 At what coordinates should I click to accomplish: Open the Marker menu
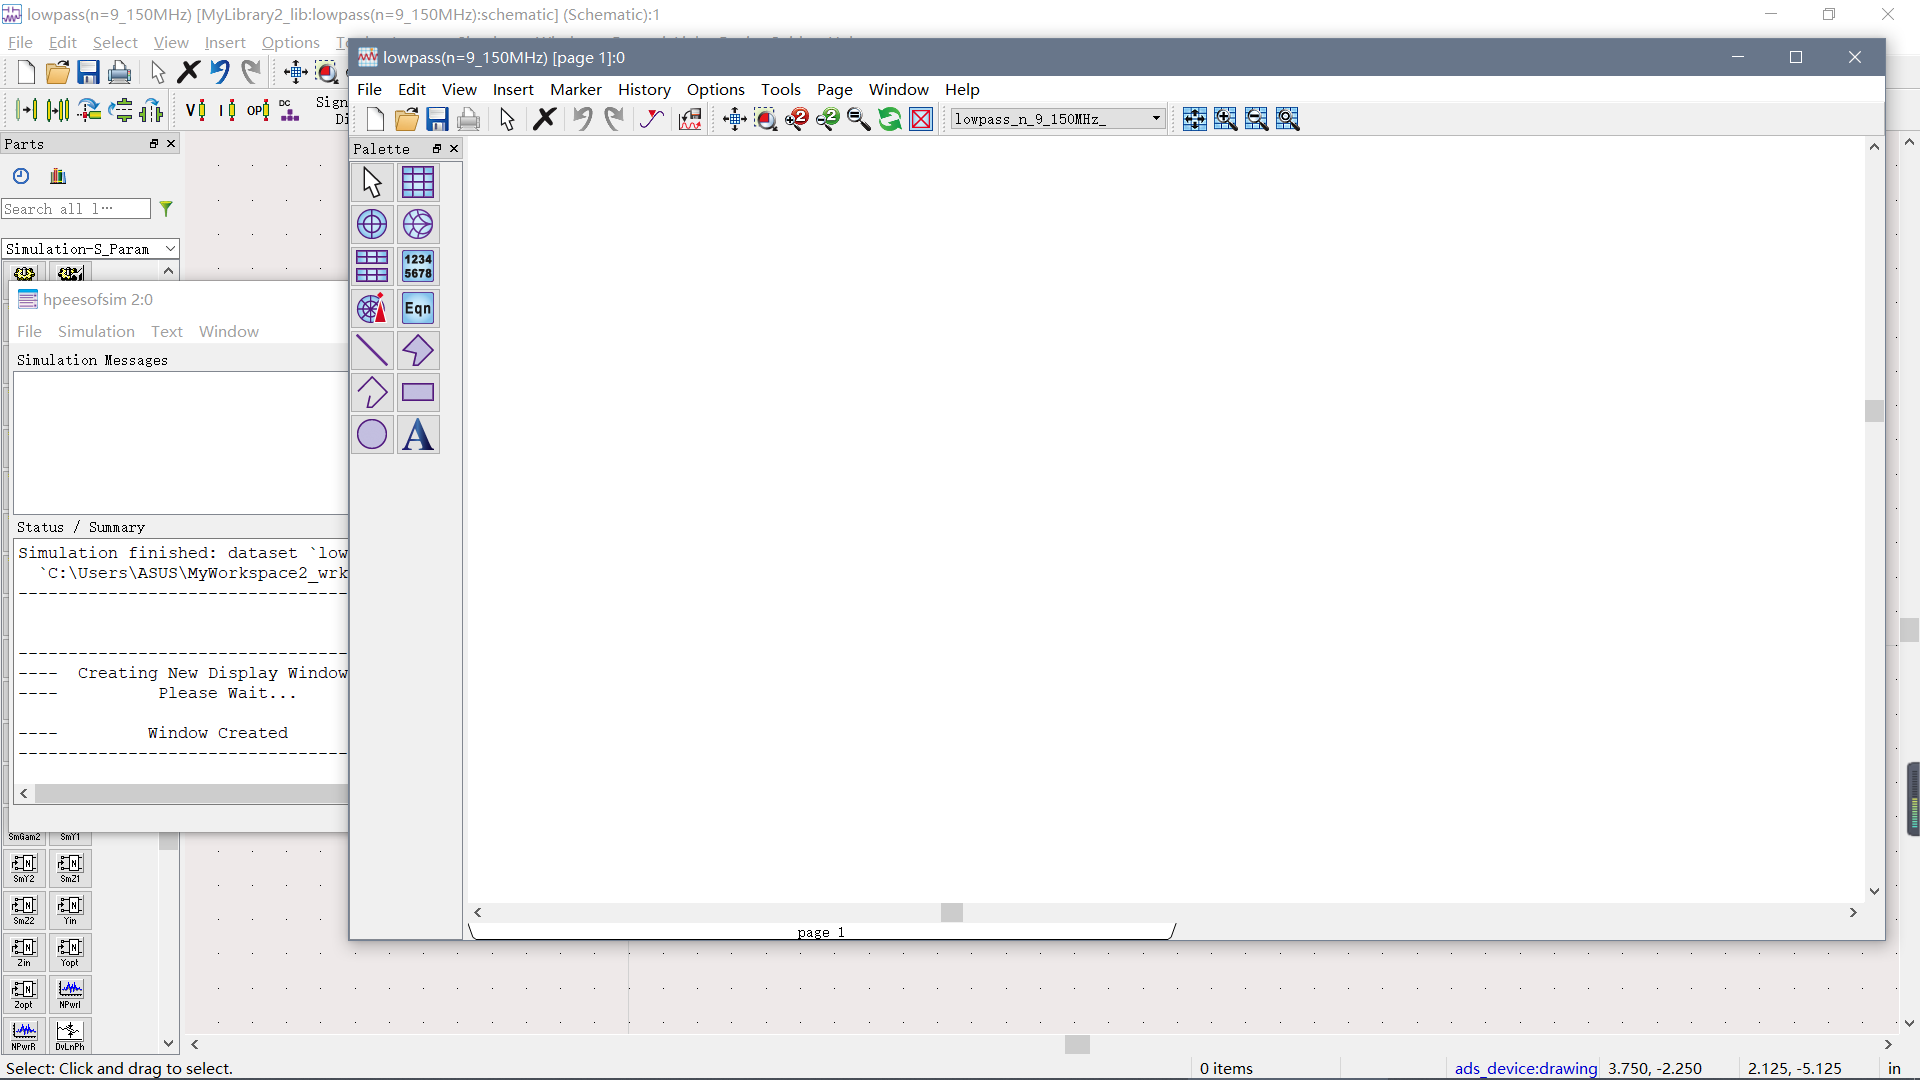point(575,89)
